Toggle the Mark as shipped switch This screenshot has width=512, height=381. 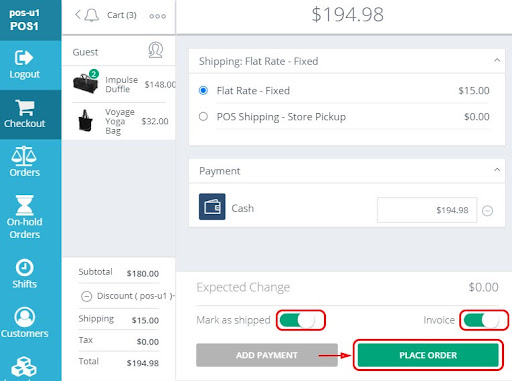(x=298, y=320)
